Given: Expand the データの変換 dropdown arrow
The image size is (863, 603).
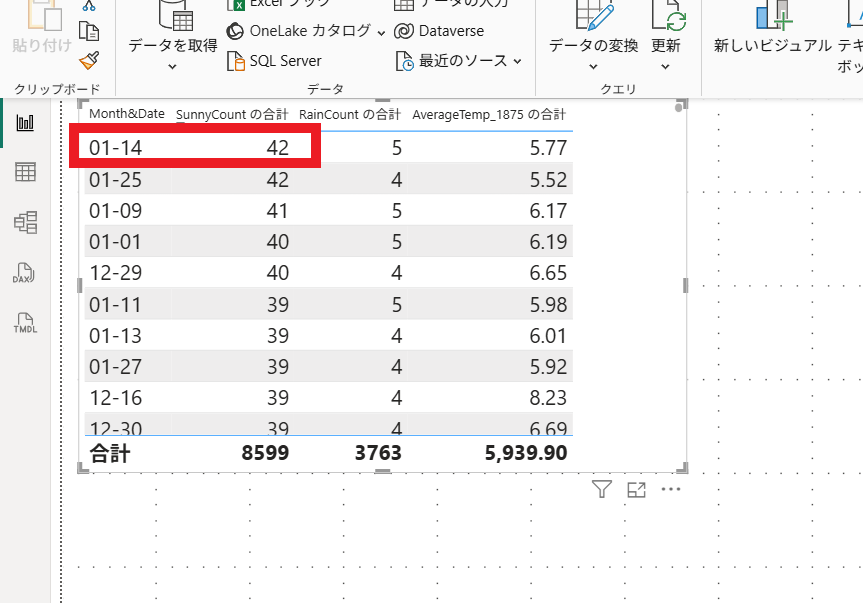Looking at the screenshot, I should point(593,67).
